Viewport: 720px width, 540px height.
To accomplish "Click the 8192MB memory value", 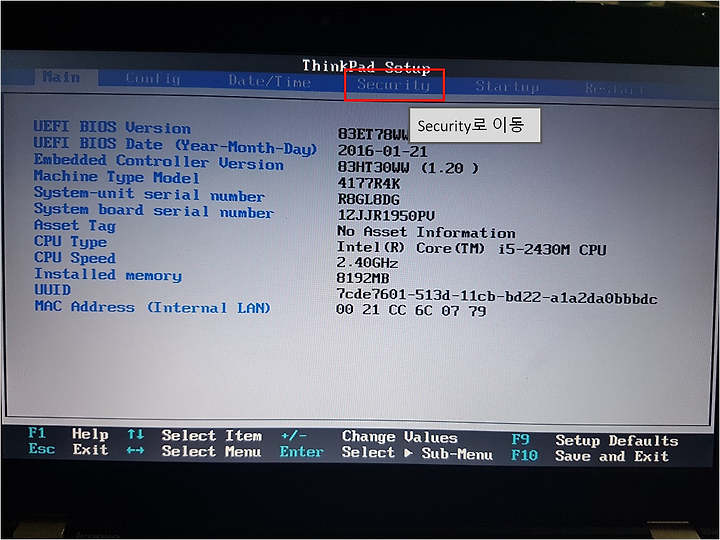I will point(363,278).
